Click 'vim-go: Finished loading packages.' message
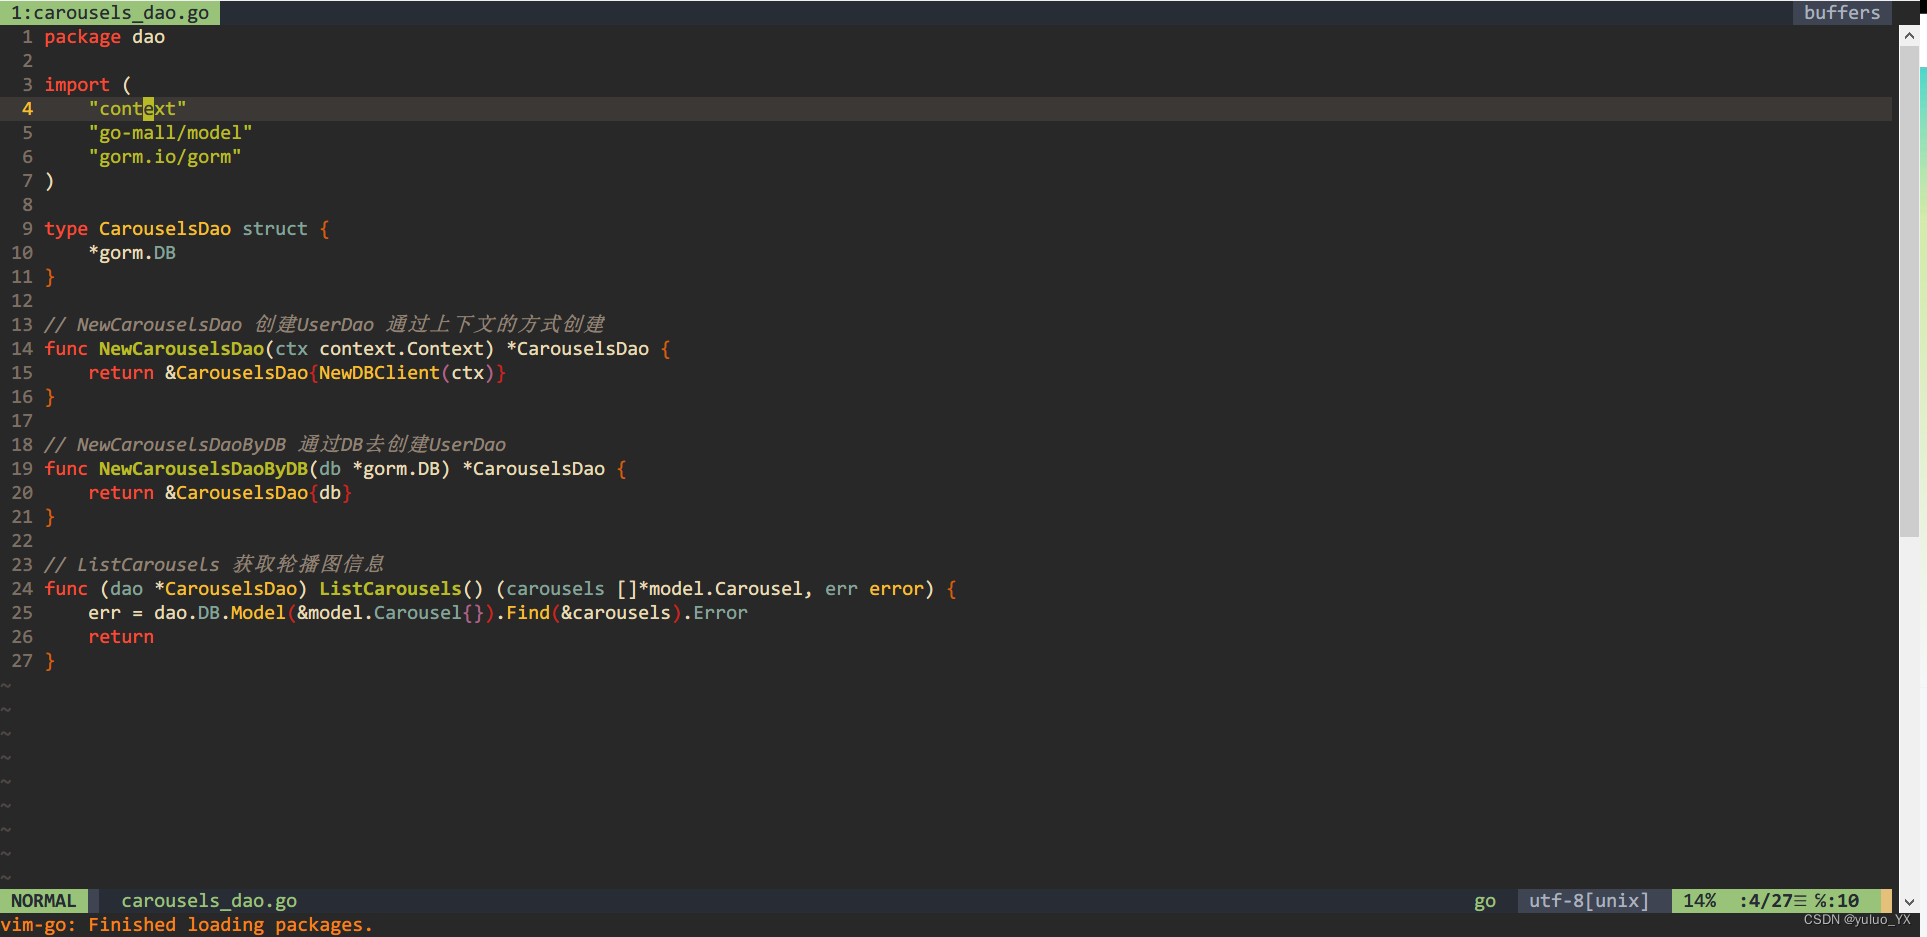 [x=187, y=925]
